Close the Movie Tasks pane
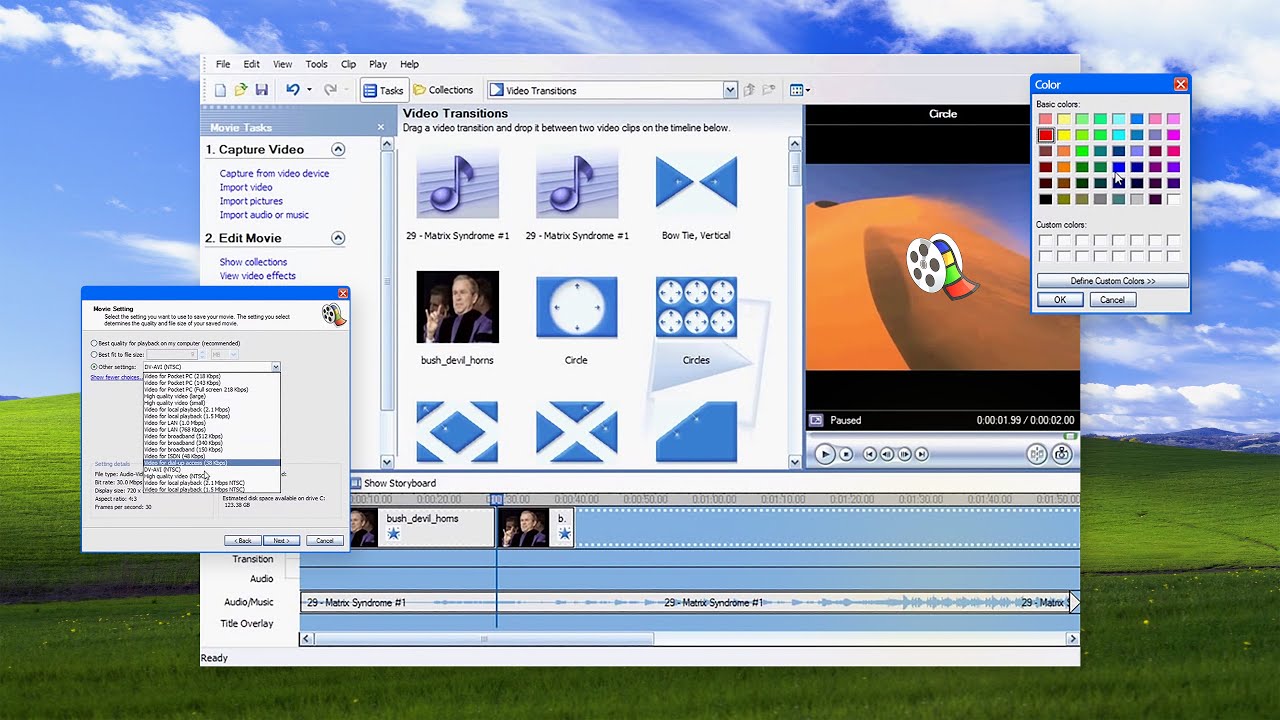This screenshot has width=1280, height=720. point(380,128)
